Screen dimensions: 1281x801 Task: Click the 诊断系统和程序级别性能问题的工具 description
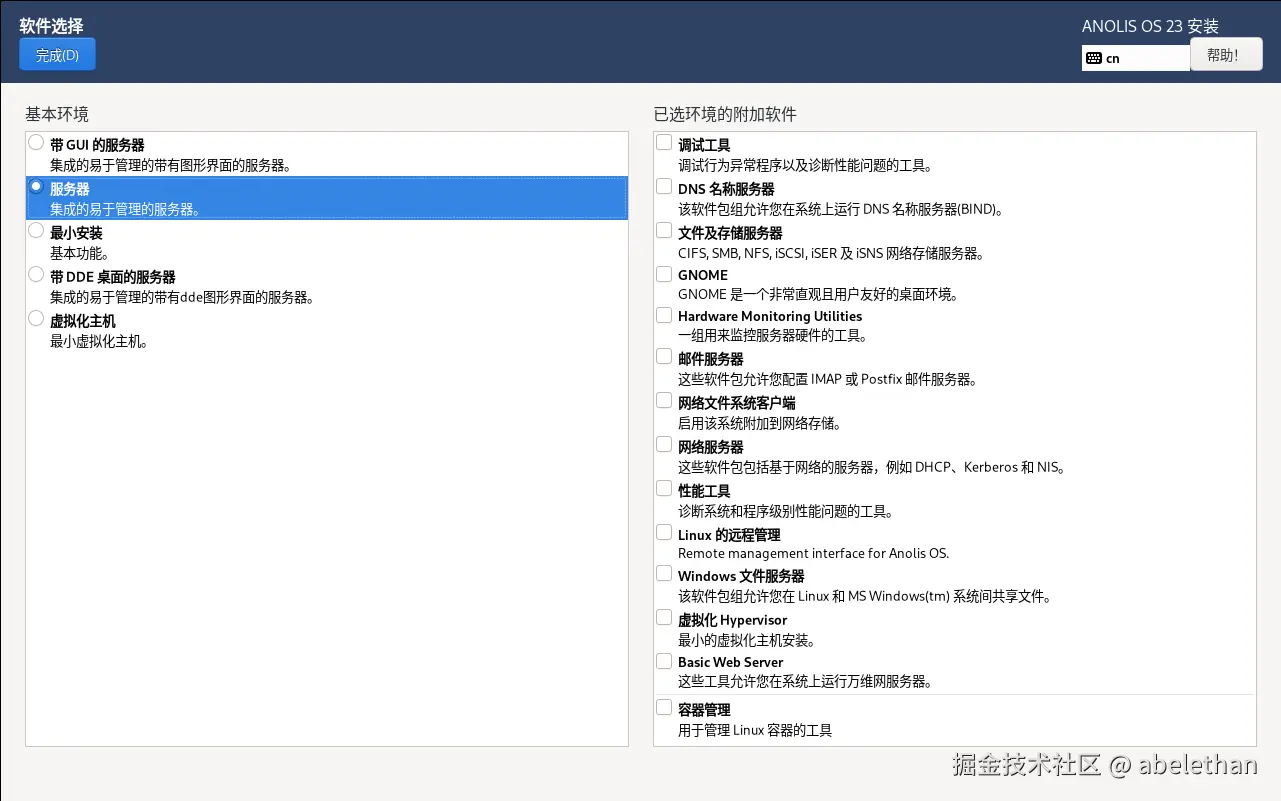[x=786, y=511]
